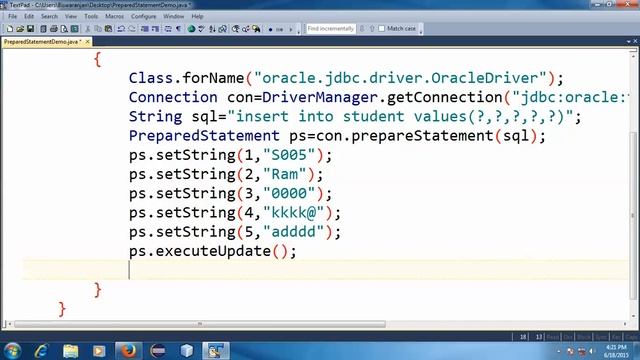Open the Window menu
This screenshot has height=360, width=640.
click(x=173, y=16)
